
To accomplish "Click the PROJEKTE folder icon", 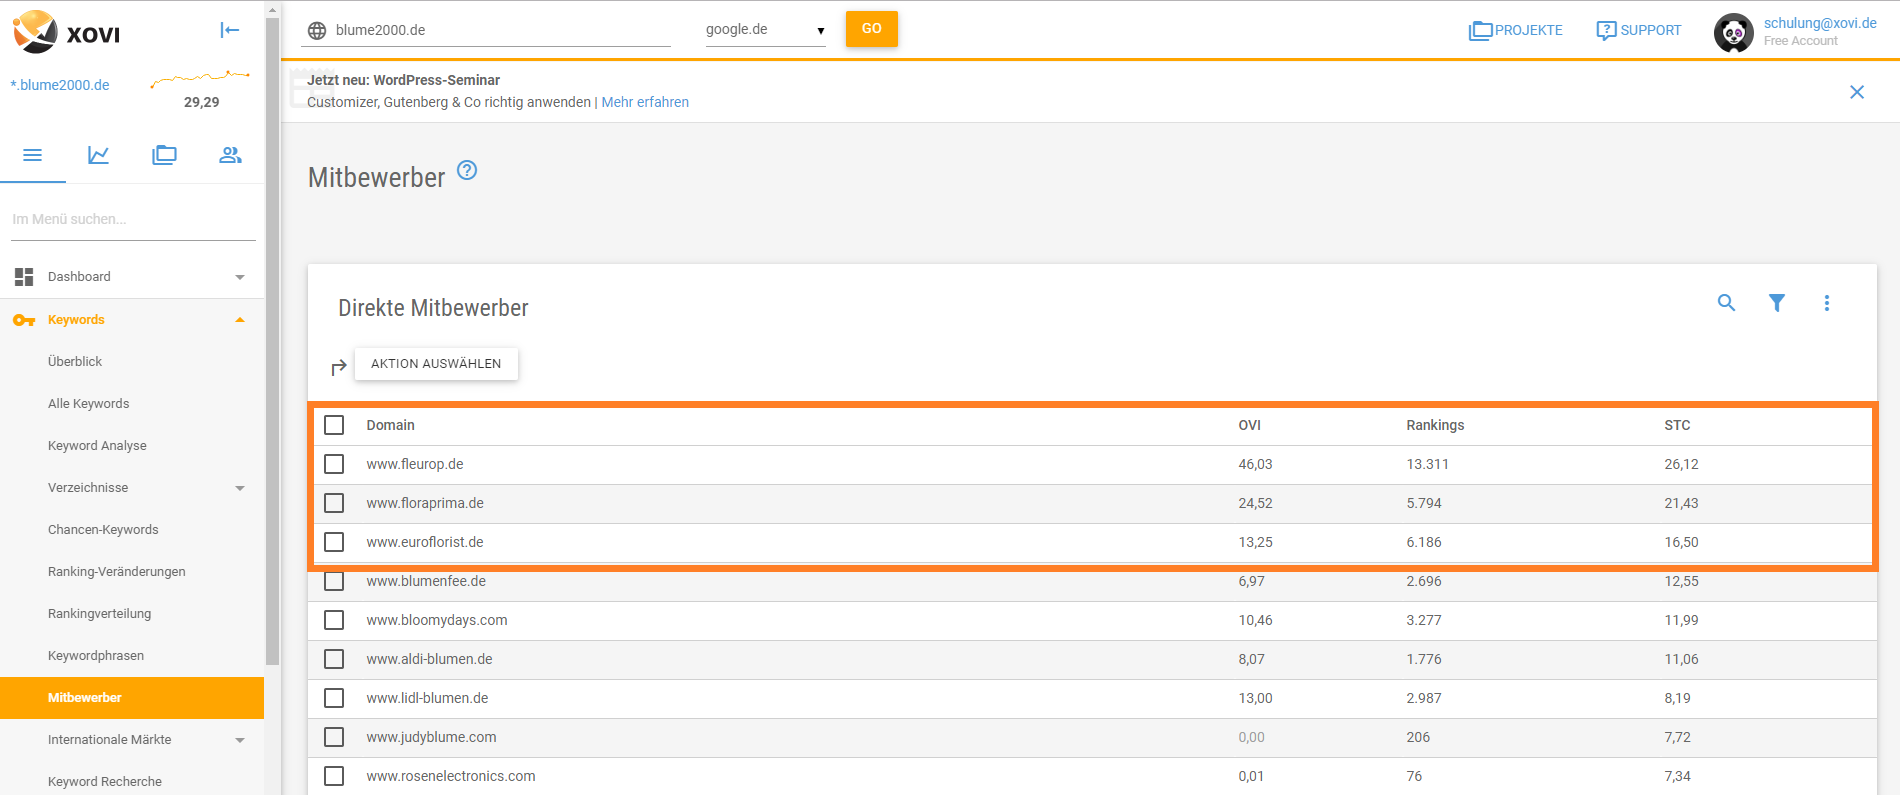I will tap(1480, 30).
